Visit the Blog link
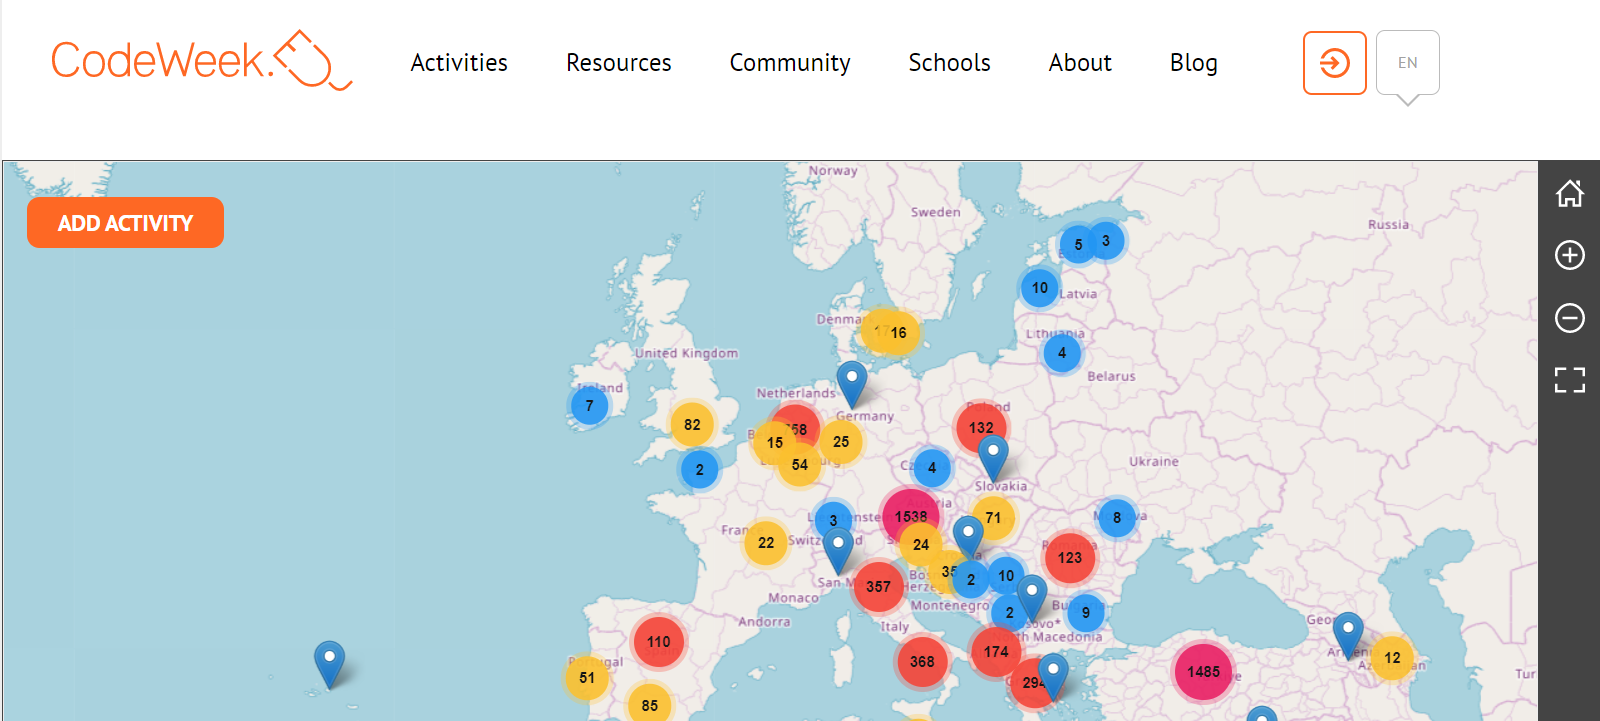 point(1194,63)
